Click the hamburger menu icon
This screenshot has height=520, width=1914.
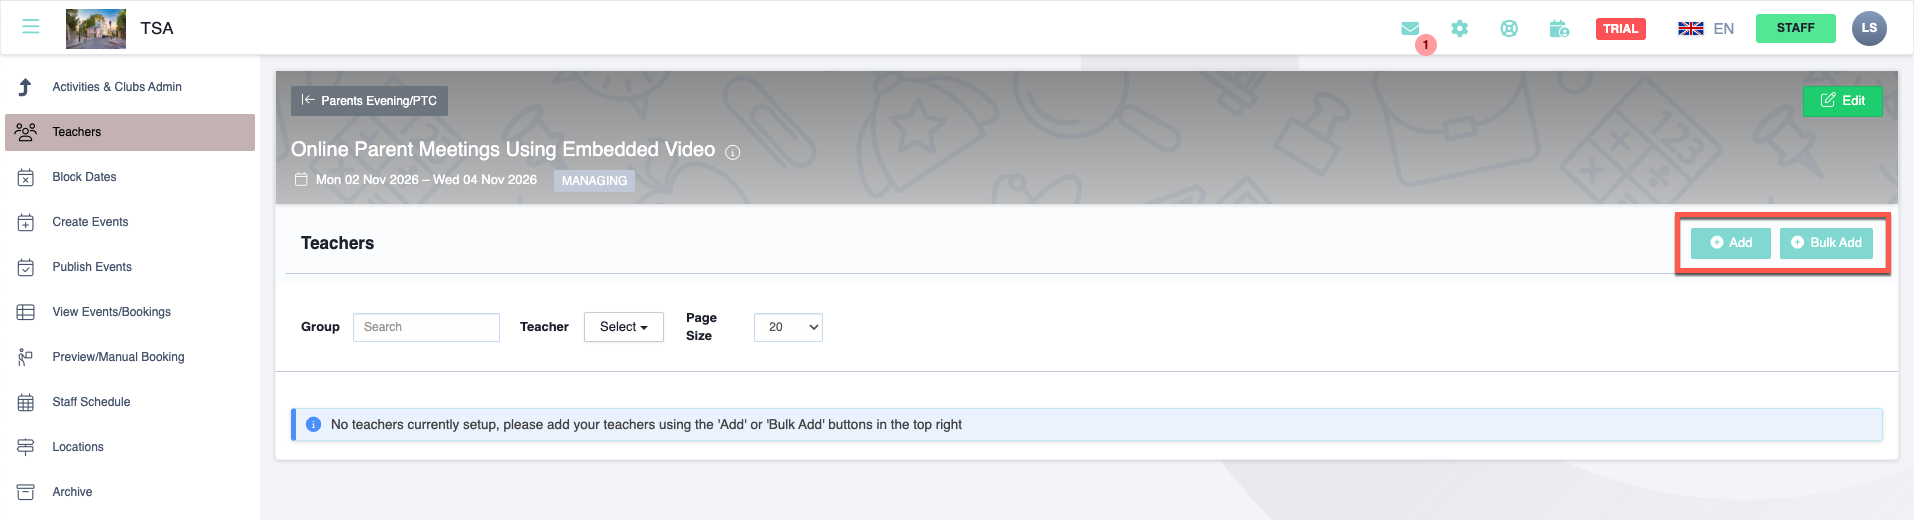click(x=31, y=27)
